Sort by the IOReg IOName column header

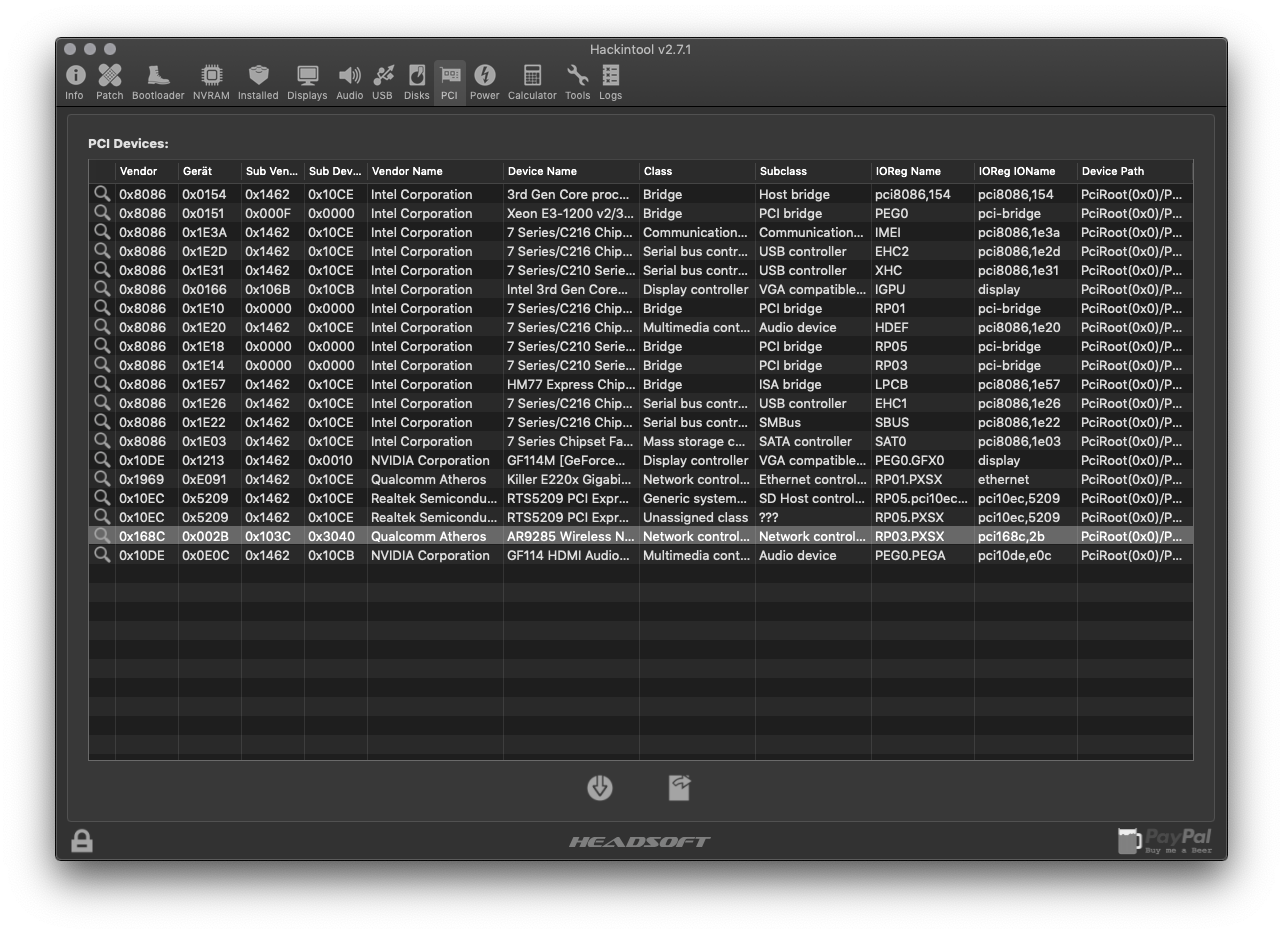click(1026, 171)
